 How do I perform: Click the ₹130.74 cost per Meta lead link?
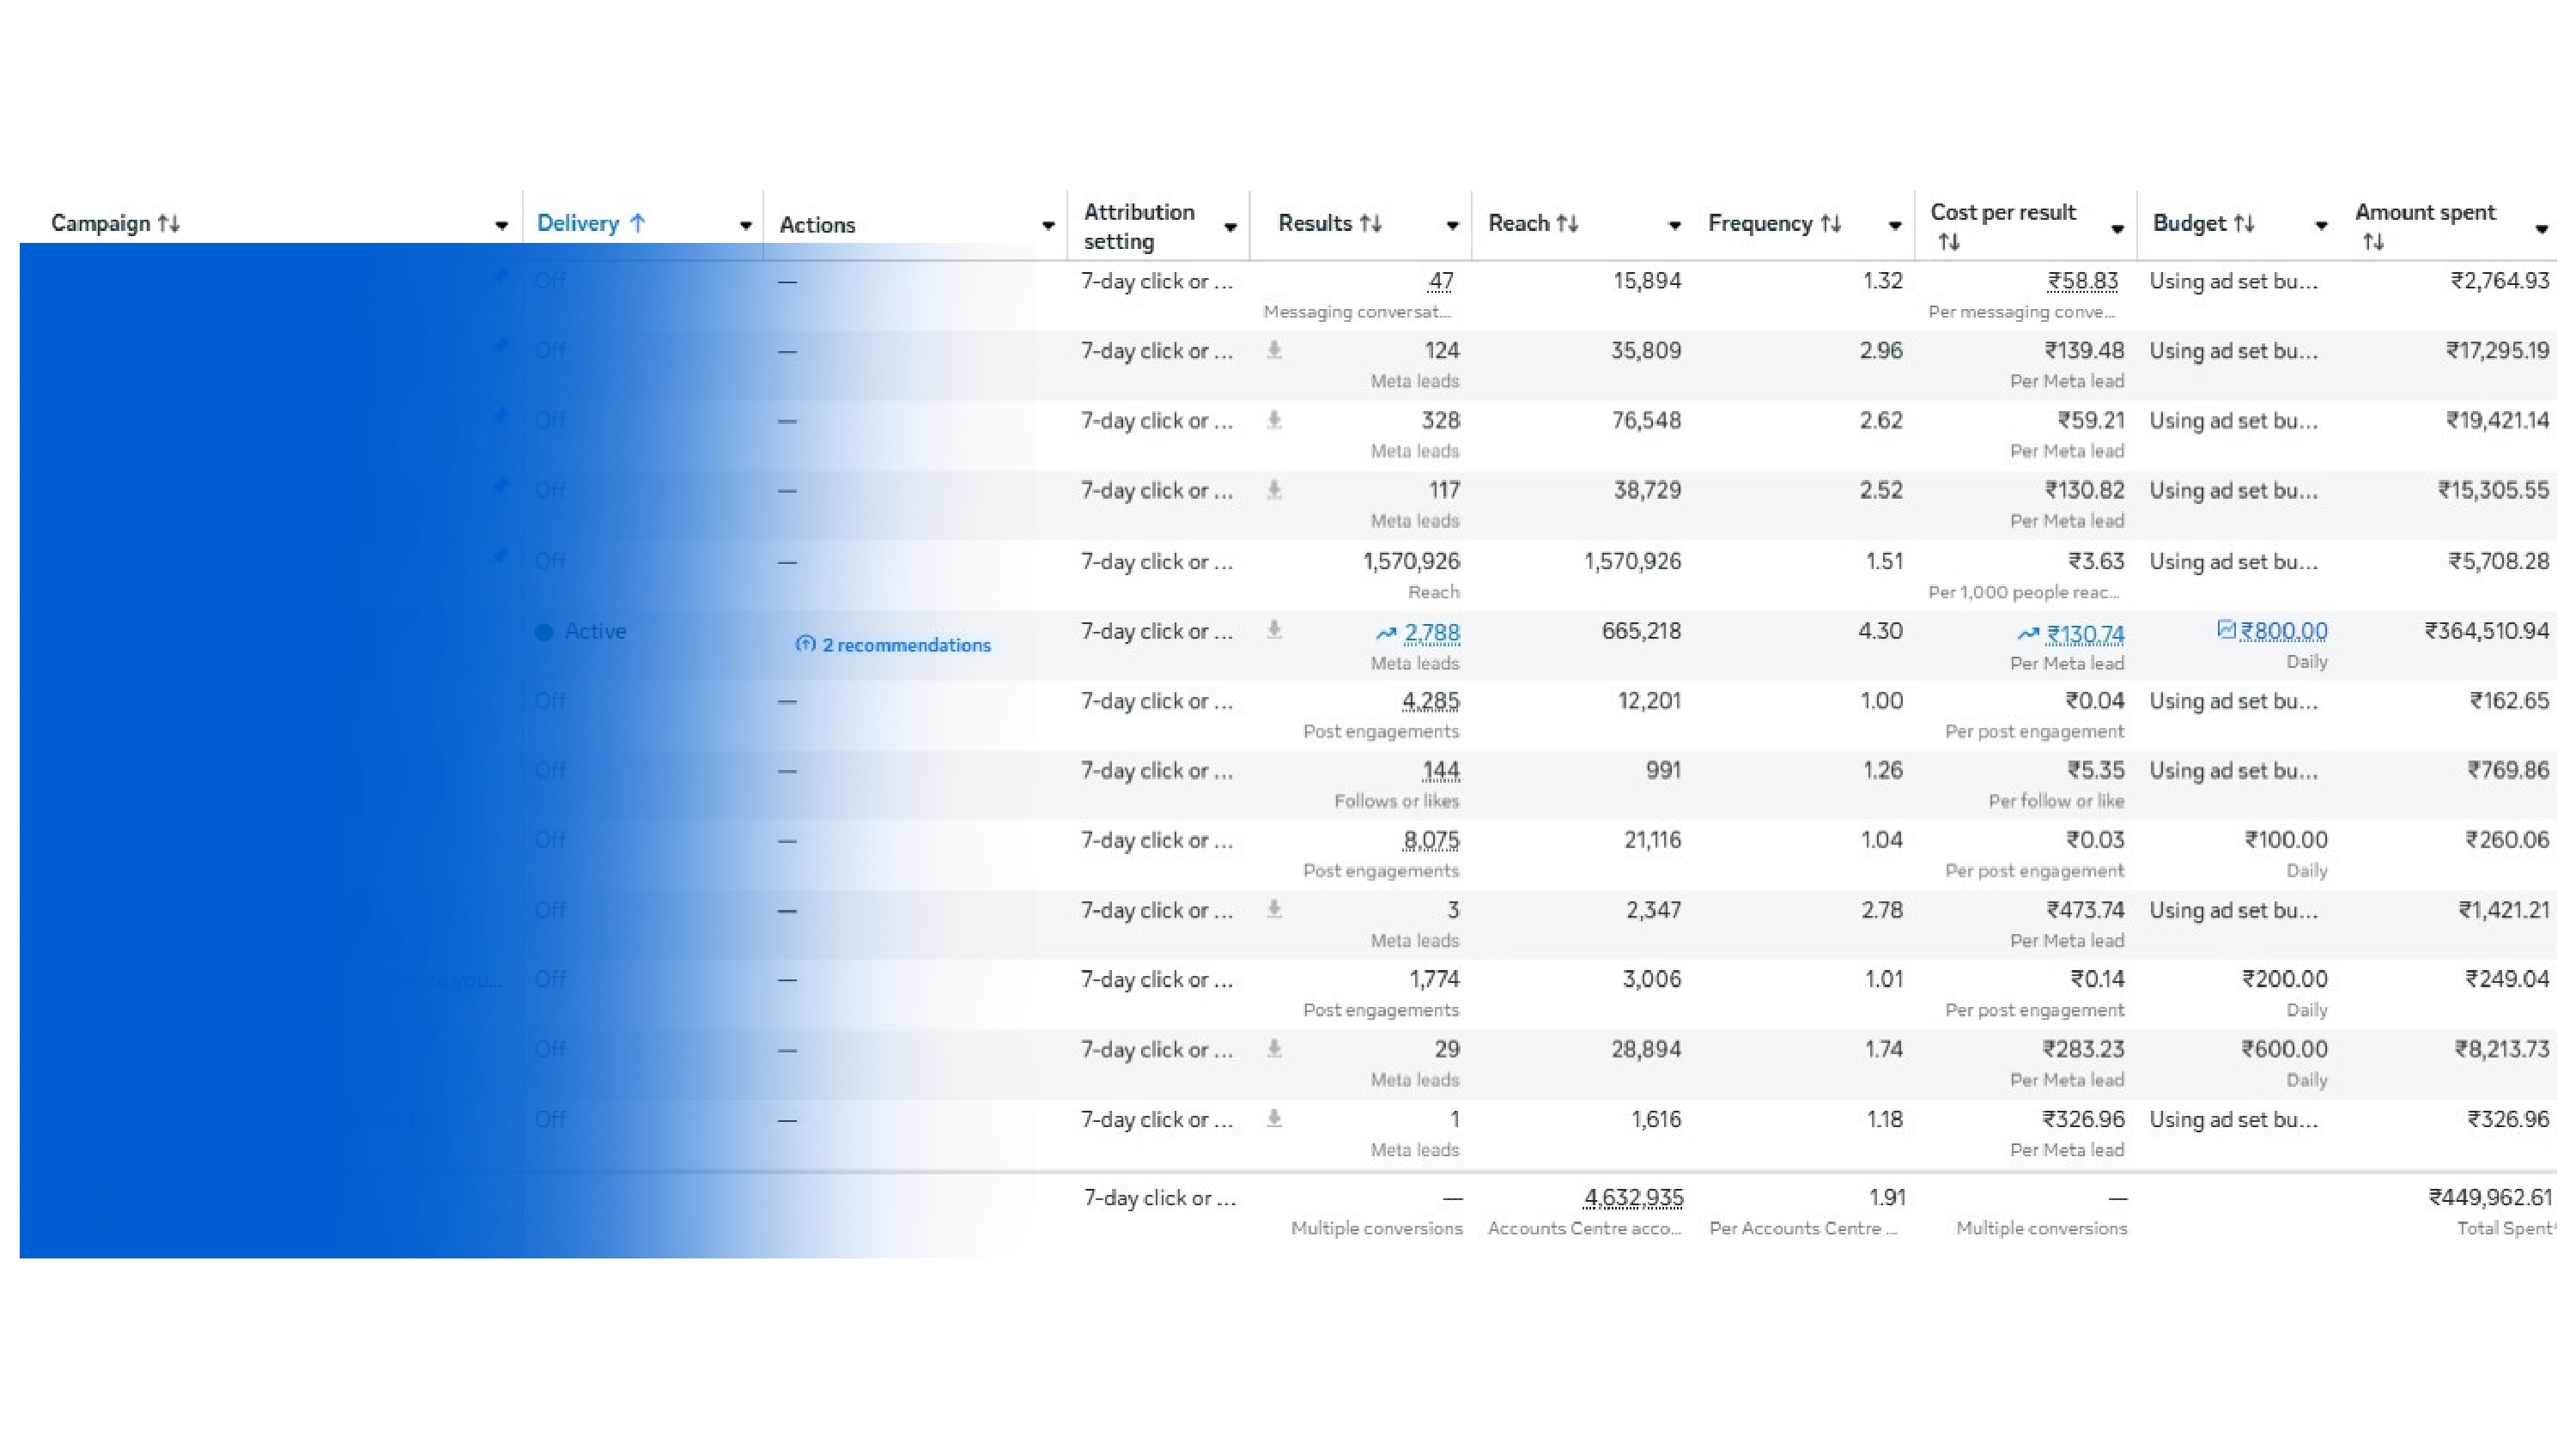pyautogui.click(x=2085, y=634)
